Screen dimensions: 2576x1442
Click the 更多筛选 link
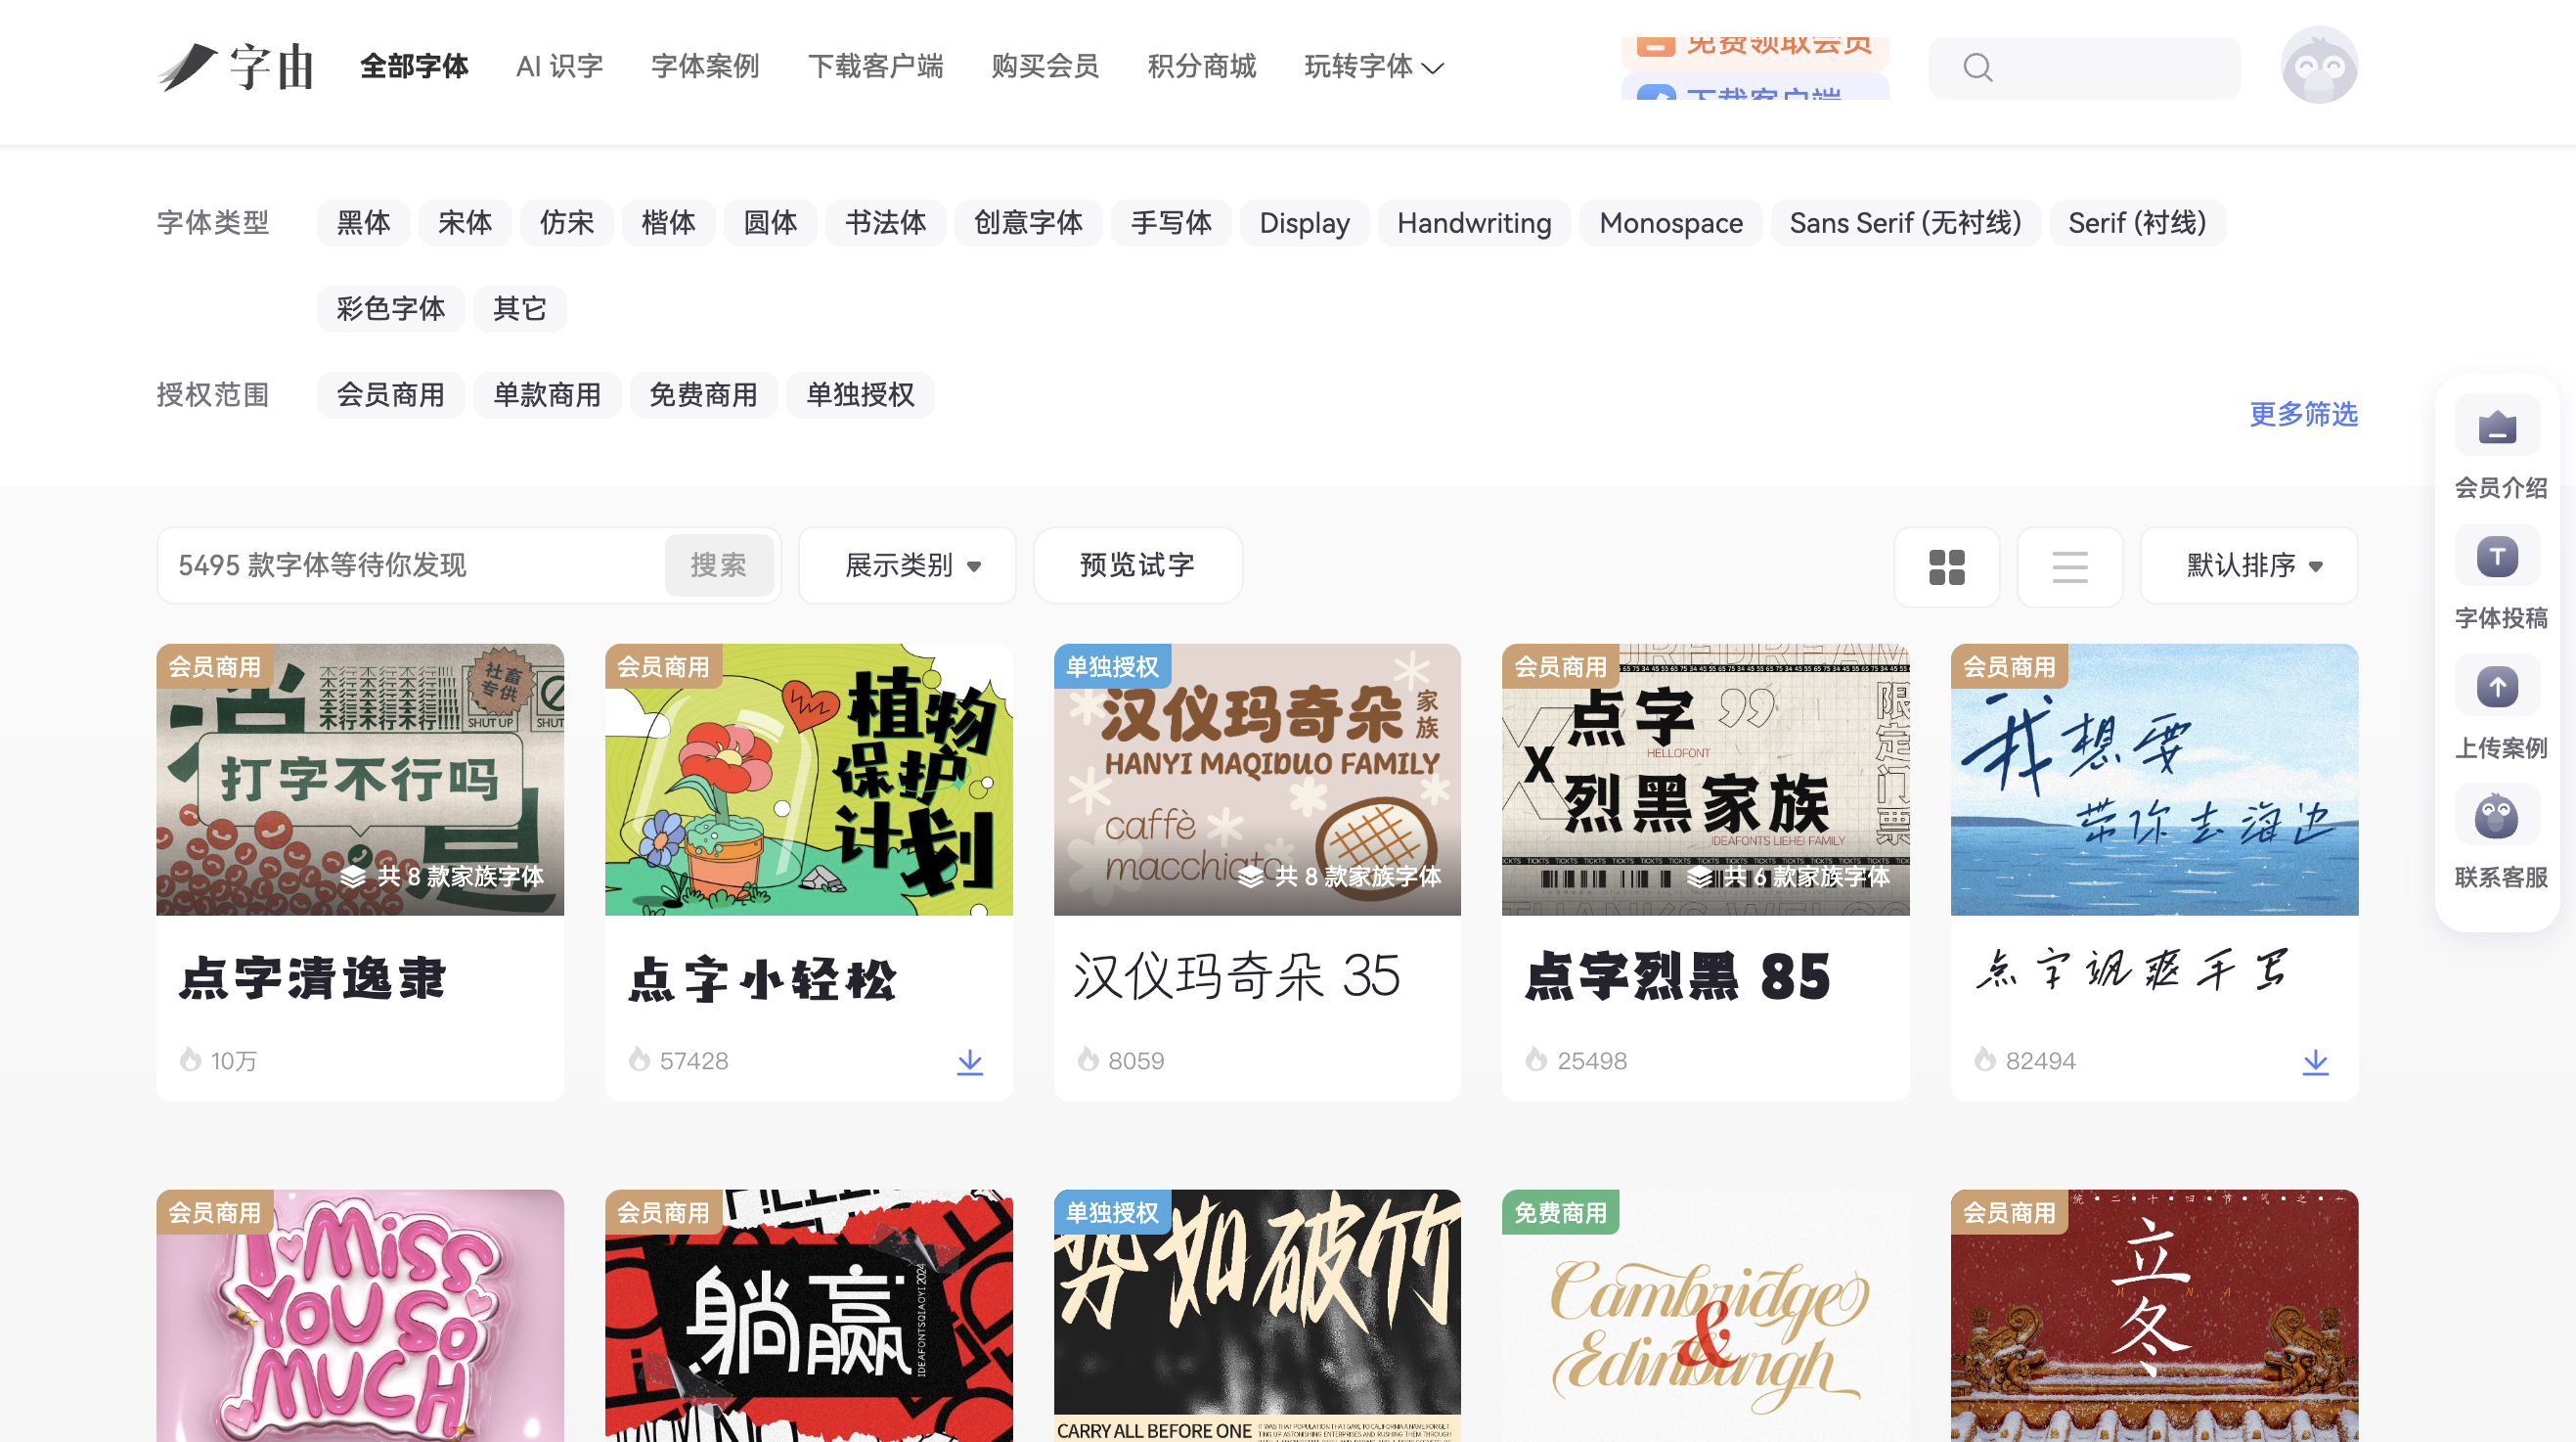click(2303, 414)
